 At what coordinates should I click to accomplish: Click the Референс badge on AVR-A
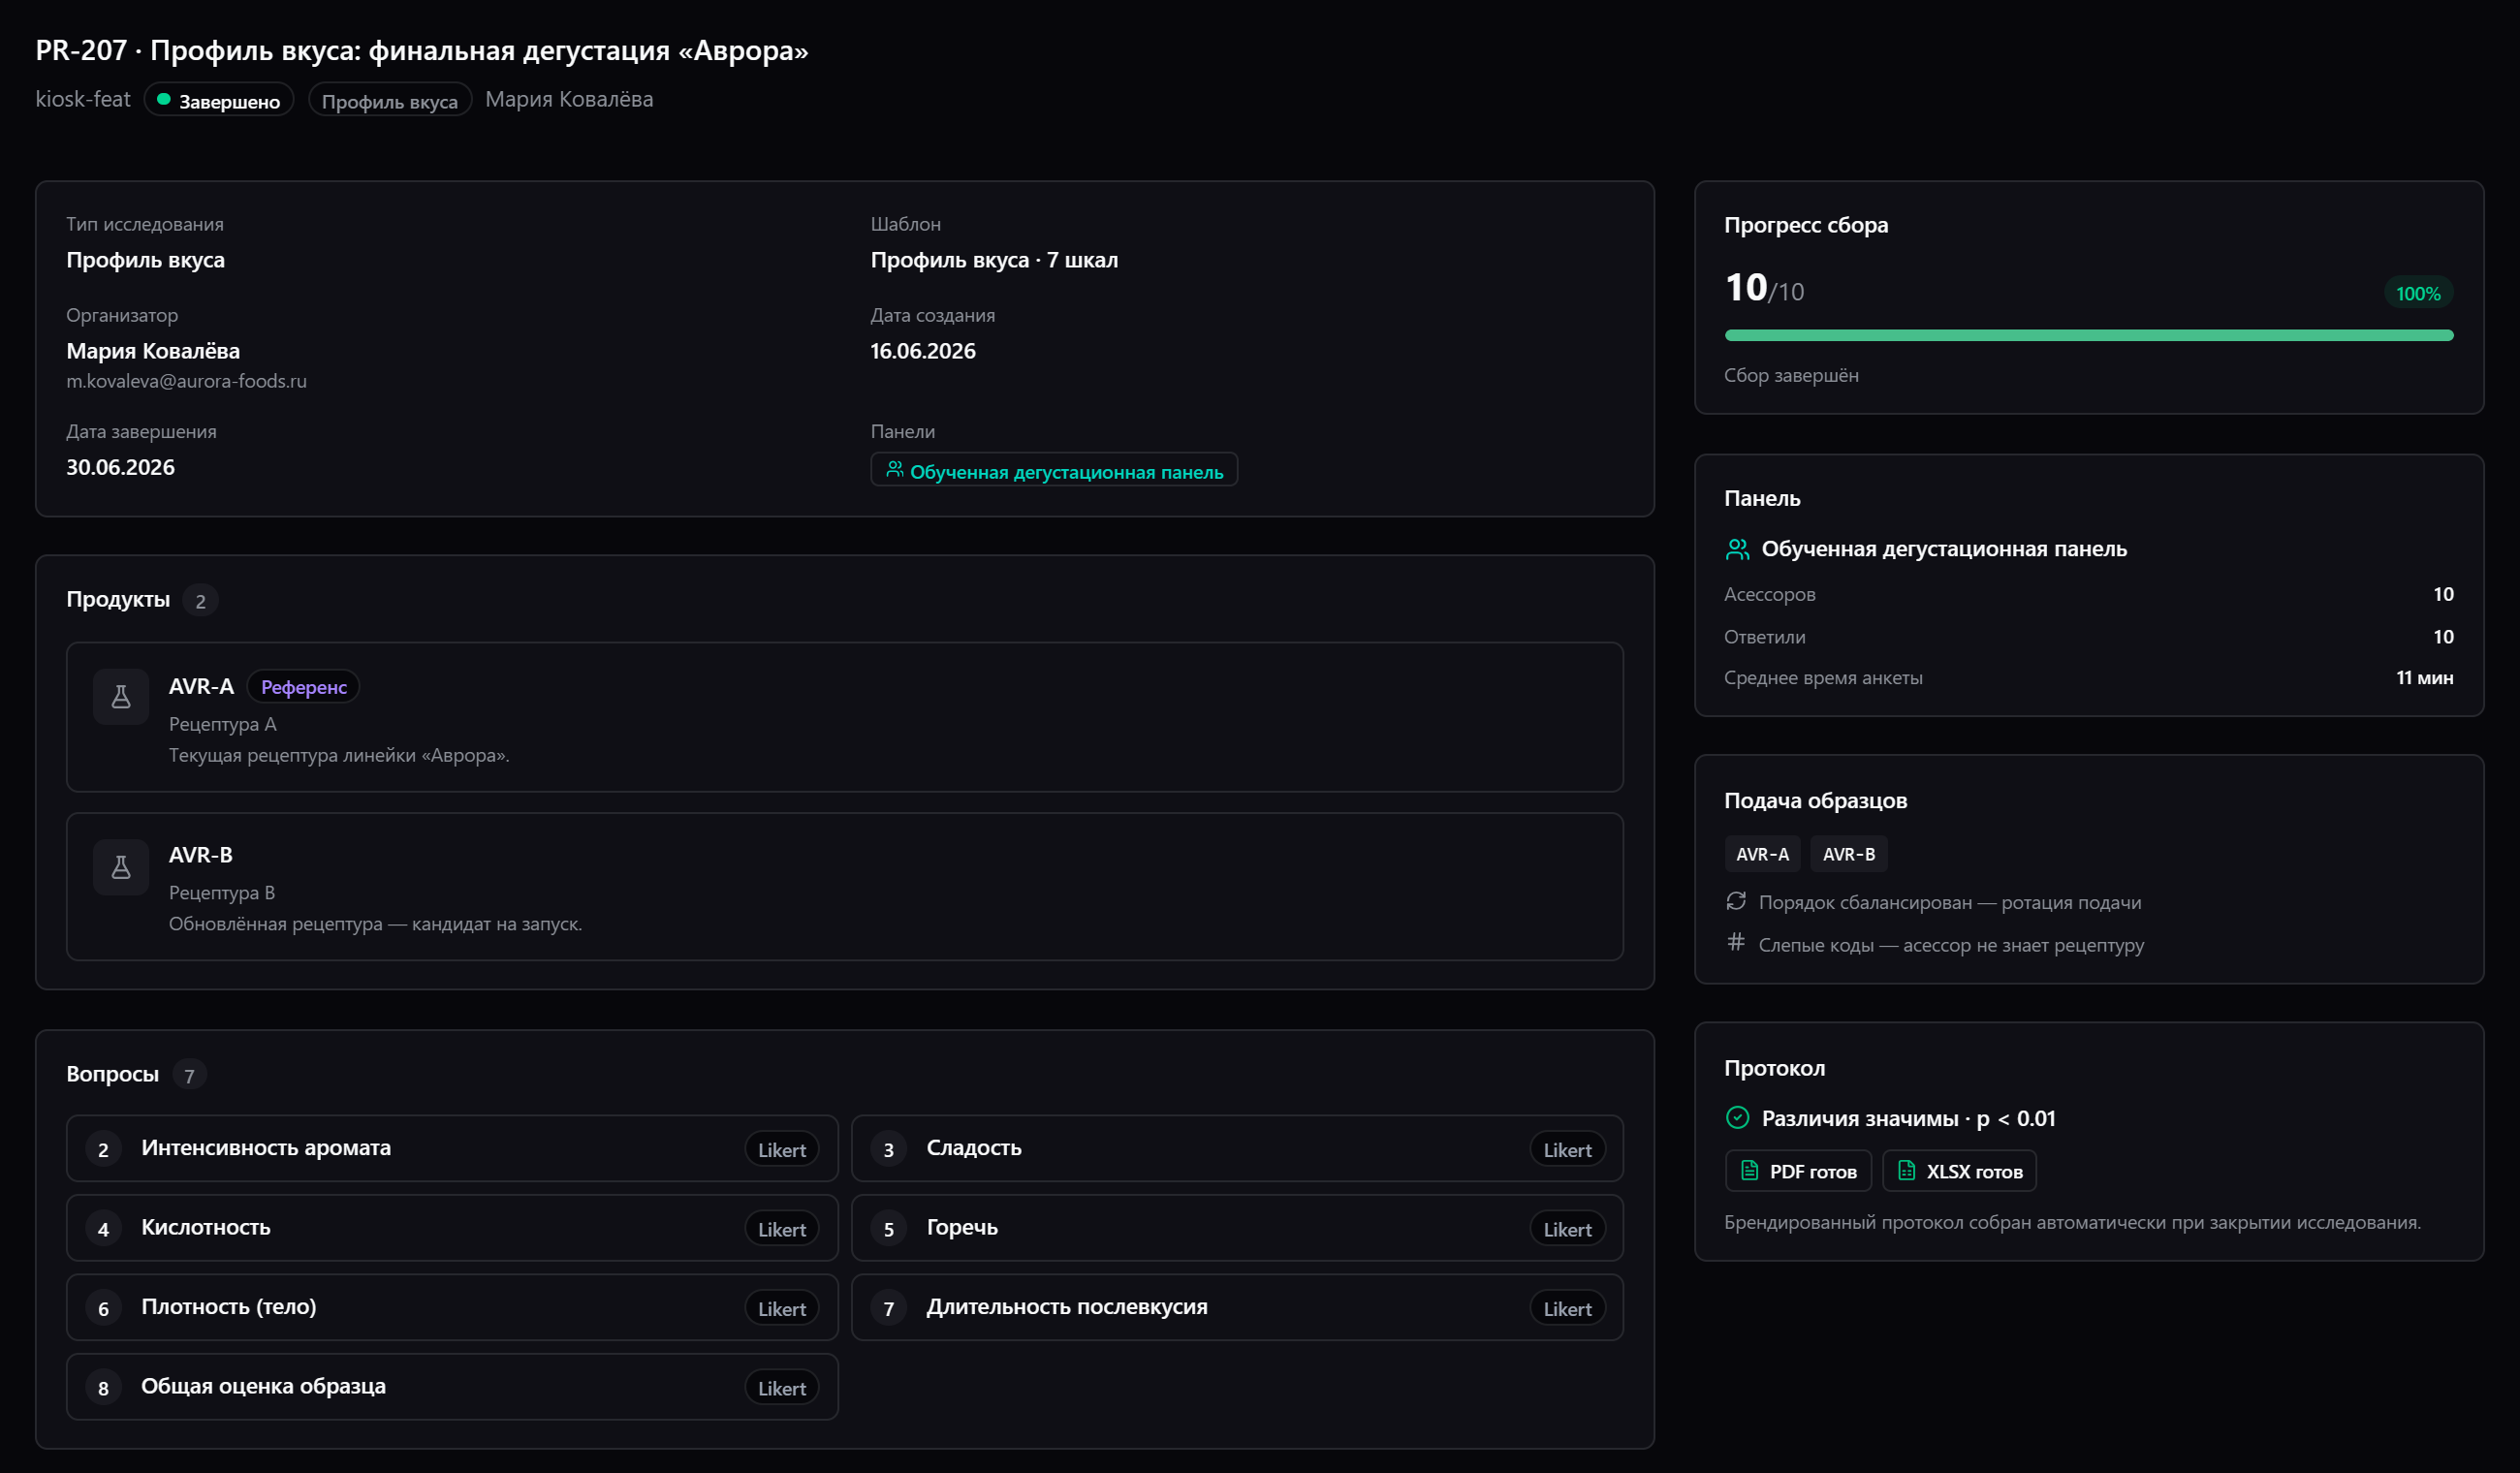pos(304,687)
